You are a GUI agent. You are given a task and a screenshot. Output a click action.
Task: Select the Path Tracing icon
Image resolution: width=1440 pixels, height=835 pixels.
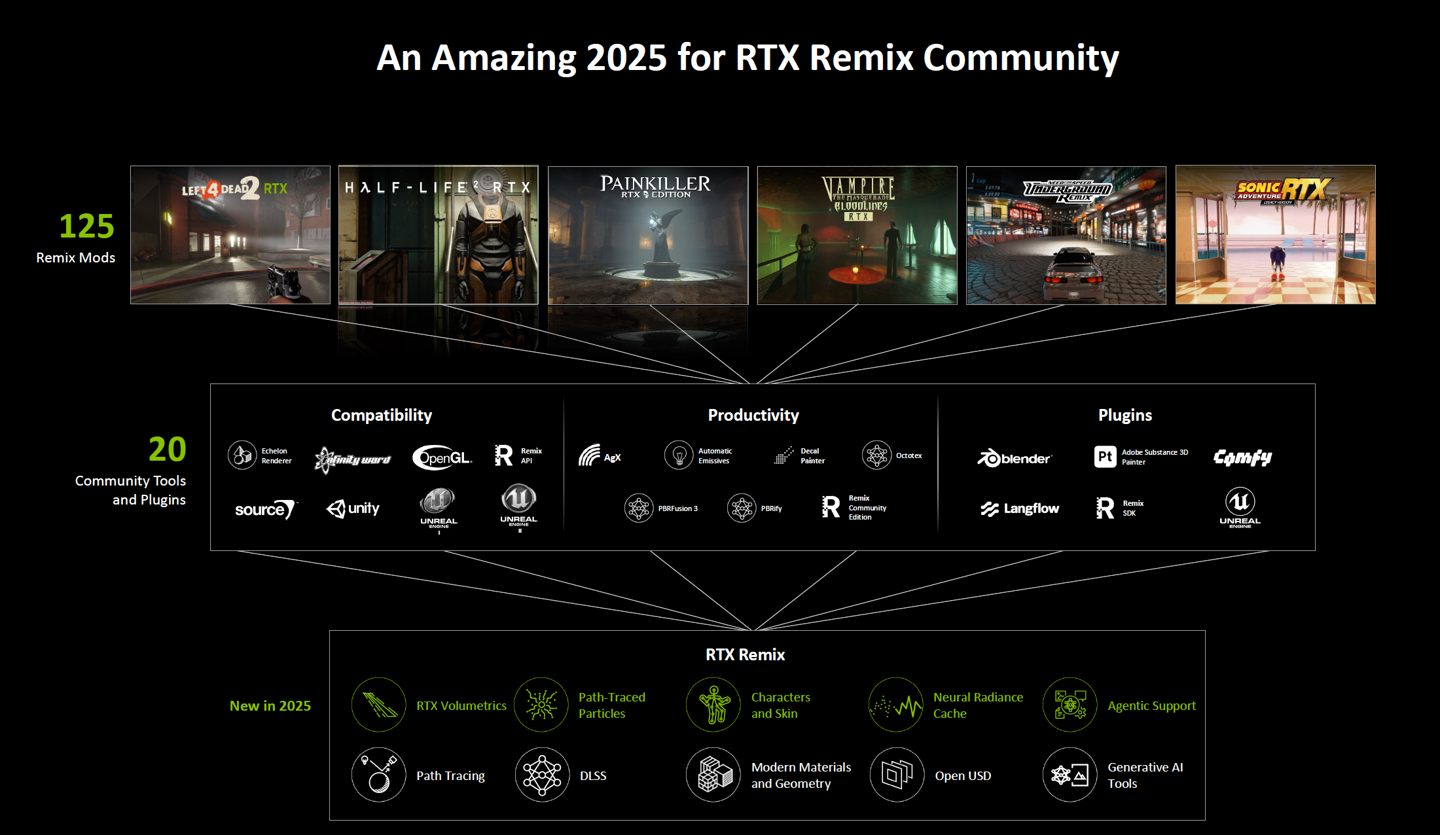(x=378, y=775)
